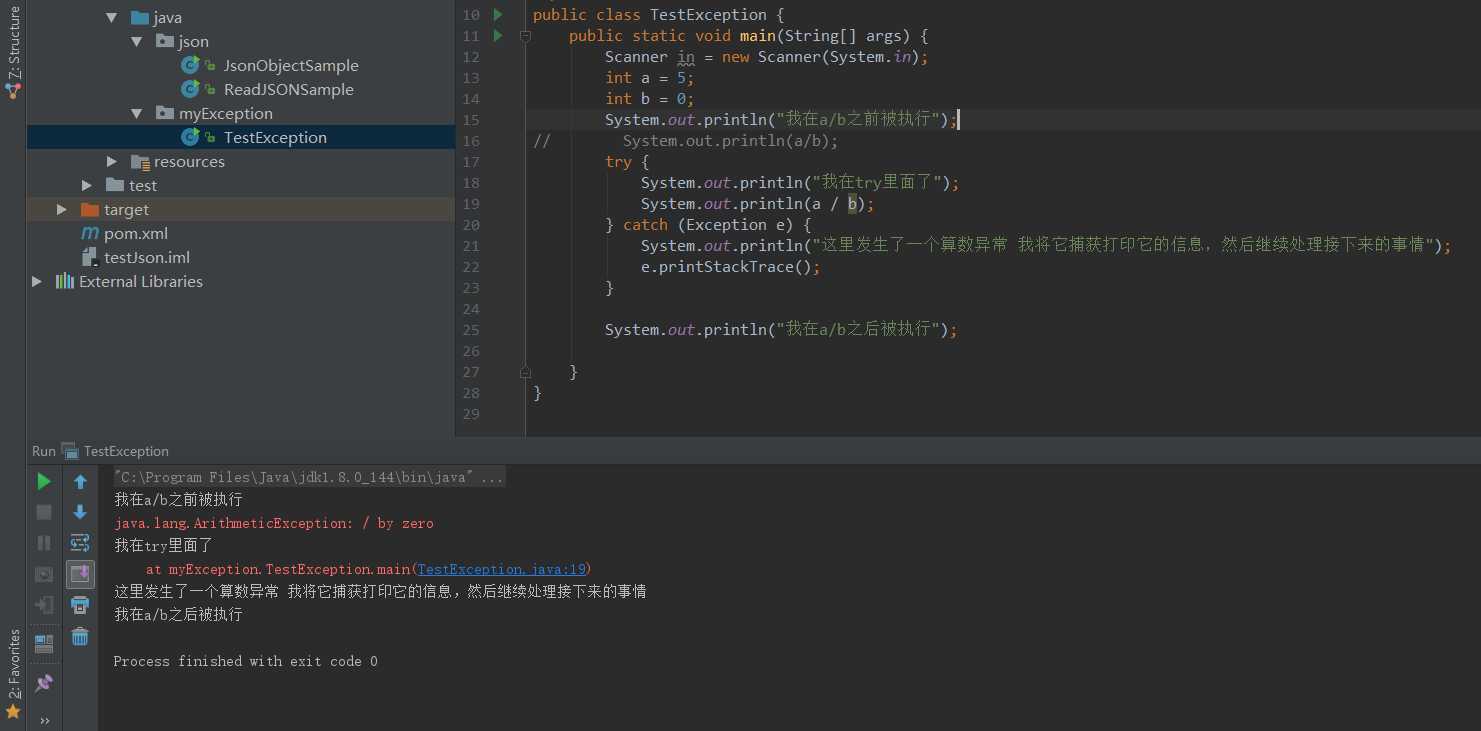Rerun TestException with green play button
The image size is (1481, 731).
point(44,482)
